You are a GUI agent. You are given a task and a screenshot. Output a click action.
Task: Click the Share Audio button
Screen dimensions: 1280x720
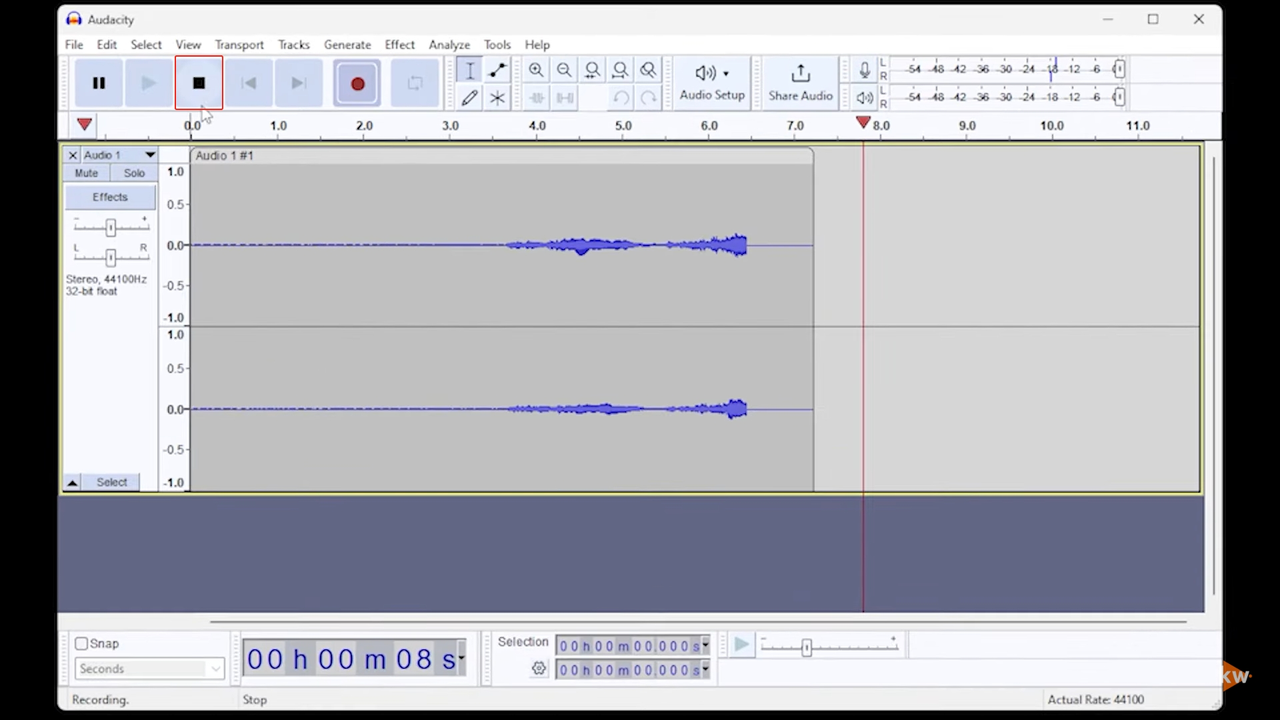point(800,83)
